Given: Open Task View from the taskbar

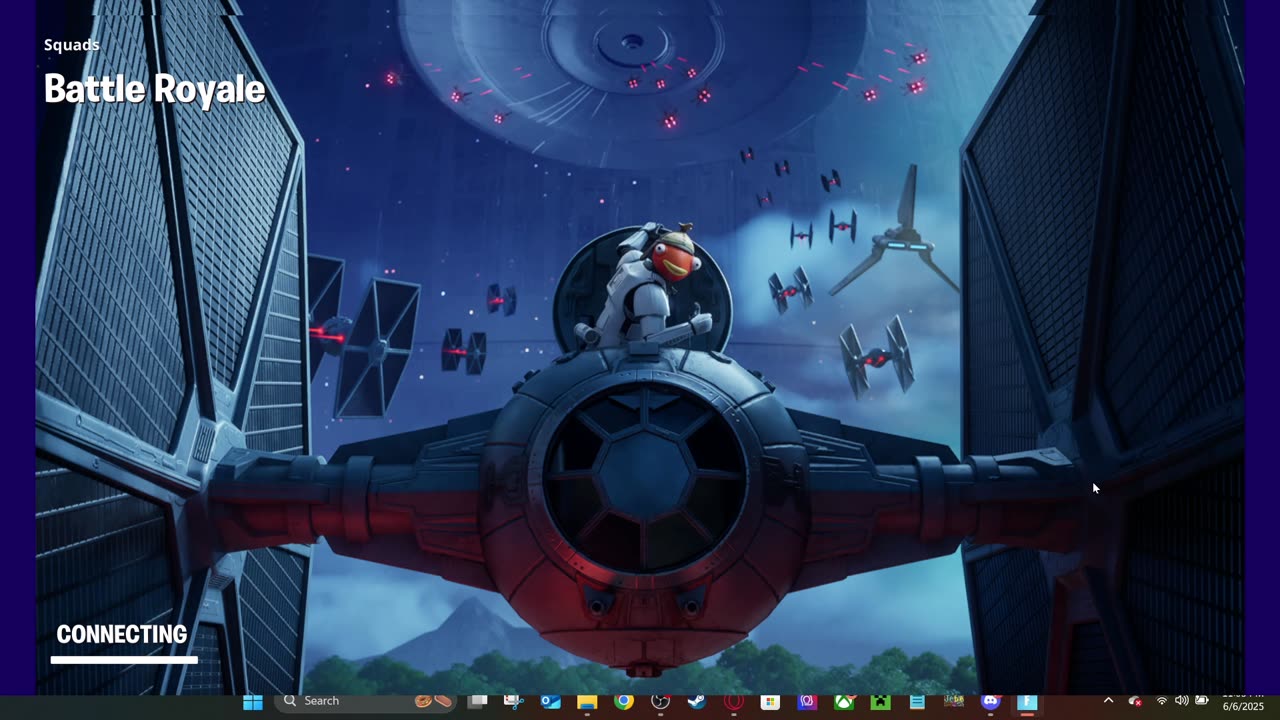Looking at the screenshot, I should tap(478, 702).
